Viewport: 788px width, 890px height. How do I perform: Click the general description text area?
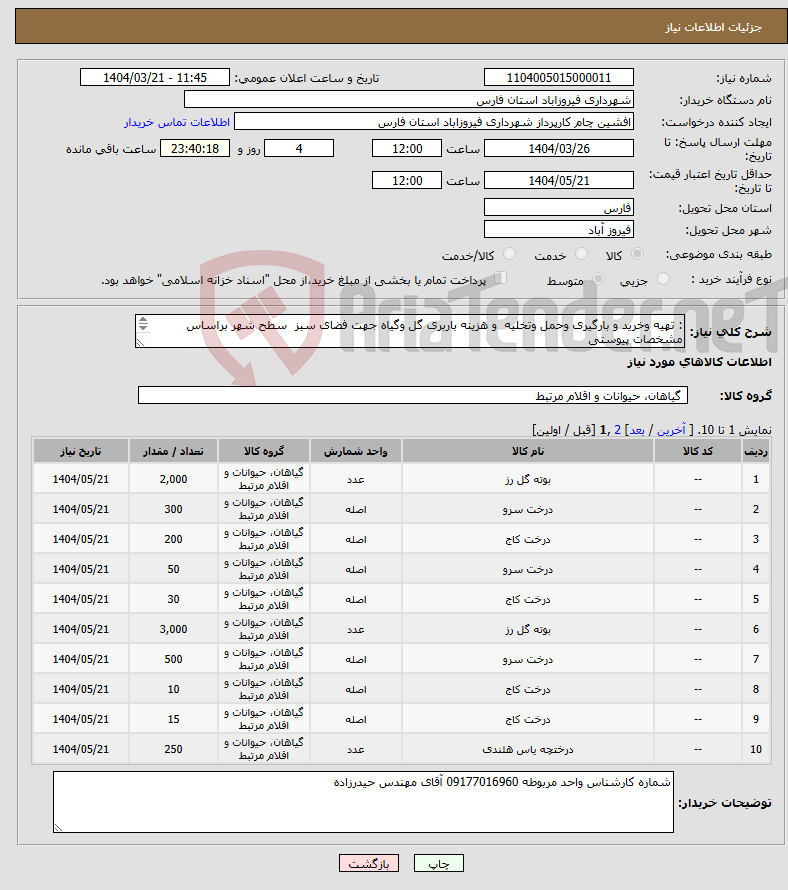(x=410, y=331)
